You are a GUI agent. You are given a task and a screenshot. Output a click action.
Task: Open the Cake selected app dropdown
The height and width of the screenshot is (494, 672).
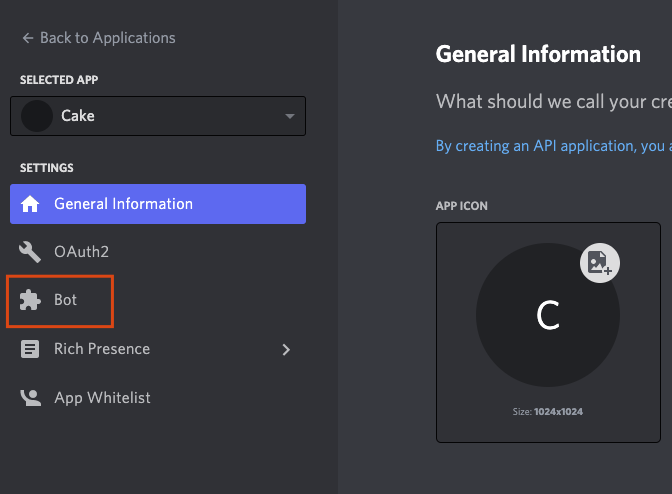point(158,116)
